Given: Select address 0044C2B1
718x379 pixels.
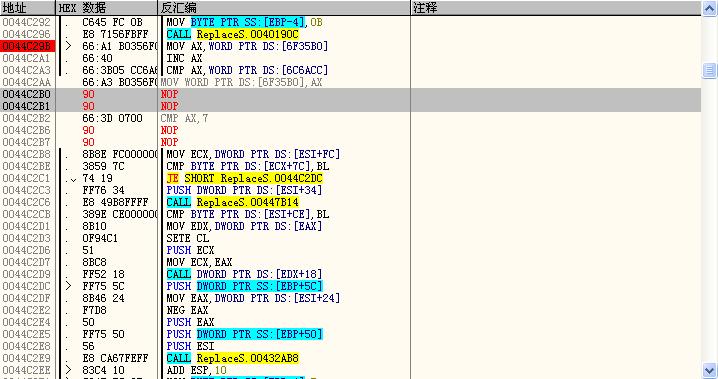Looking at the screenshot, I should [27, 106].
